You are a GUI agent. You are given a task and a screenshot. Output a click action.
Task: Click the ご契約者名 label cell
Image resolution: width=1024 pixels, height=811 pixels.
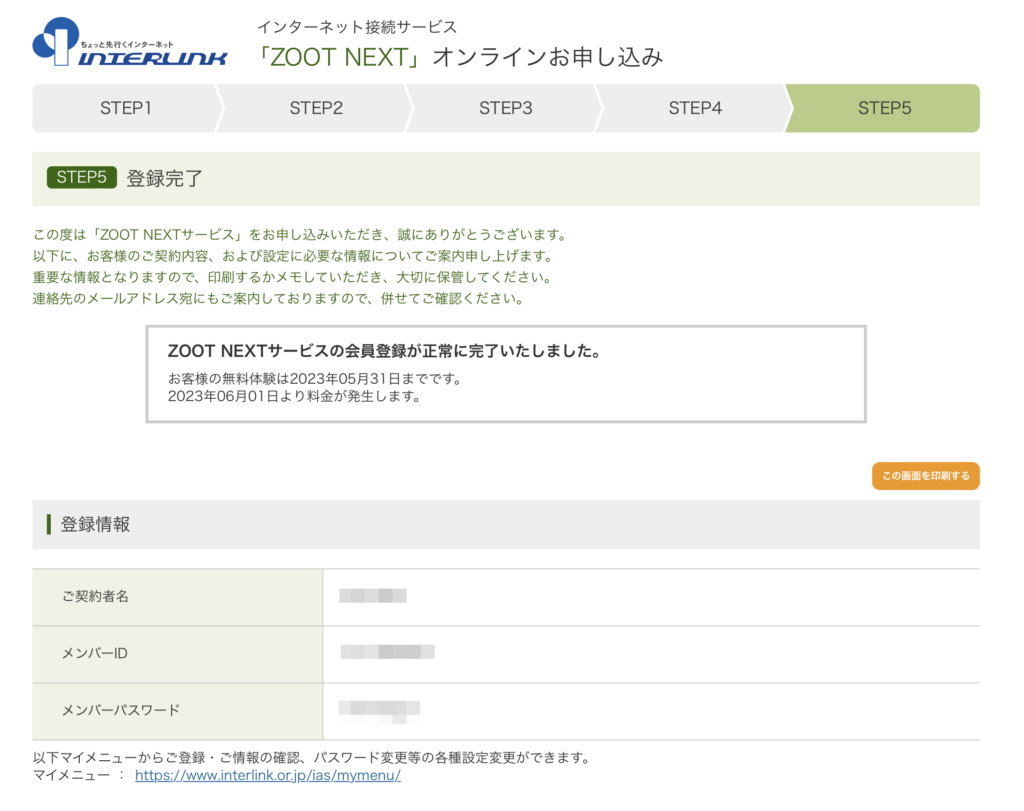pyautogui.click(x=178, y=597)
